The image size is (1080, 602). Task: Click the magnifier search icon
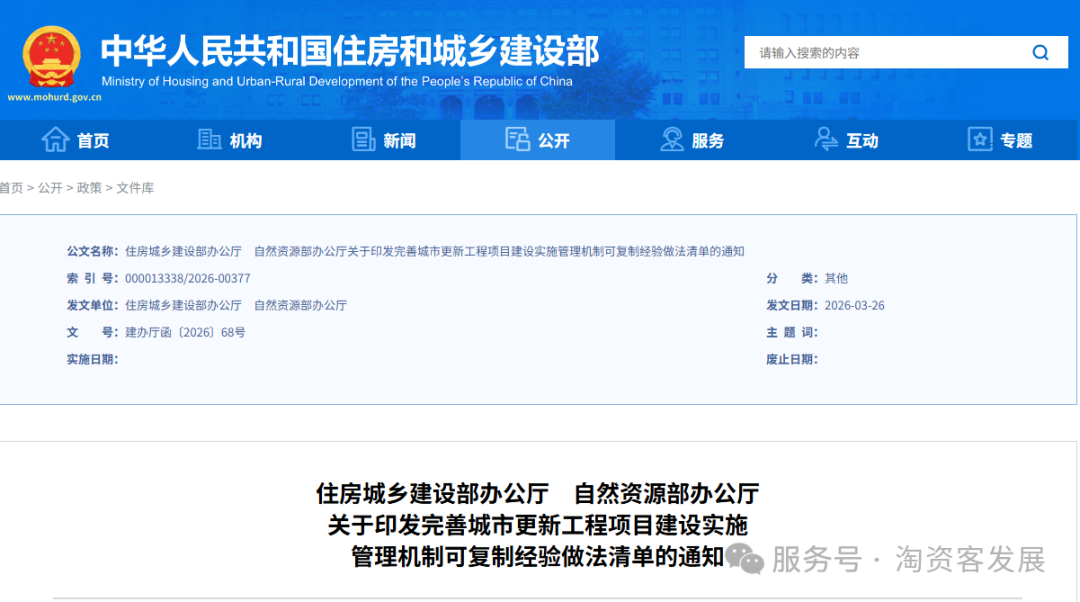coord(1041,53)
